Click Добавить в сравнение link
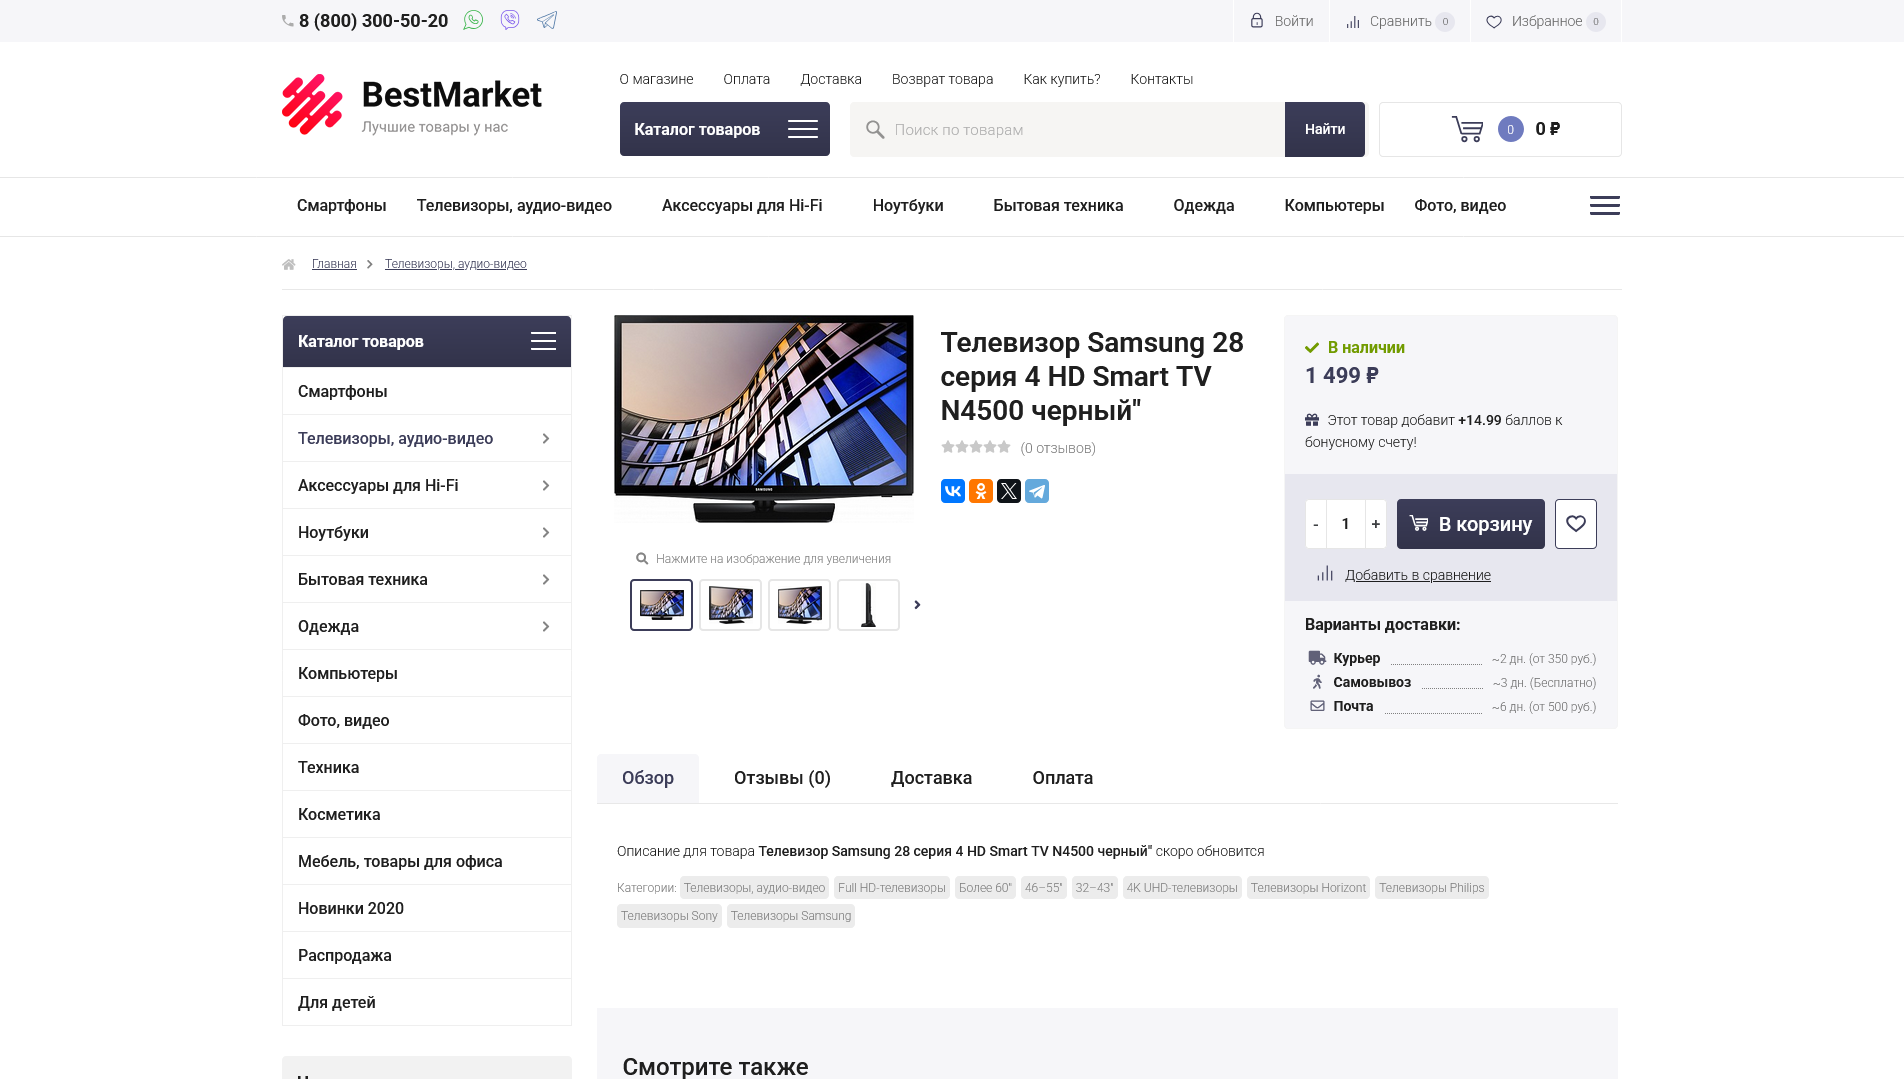1904x1079 pixels. [1418, 575]
